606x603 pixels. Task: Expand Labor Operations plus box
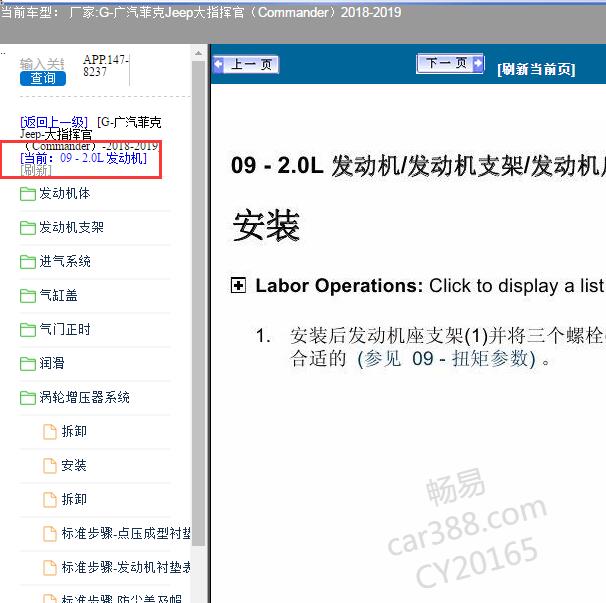coord(238,286)
